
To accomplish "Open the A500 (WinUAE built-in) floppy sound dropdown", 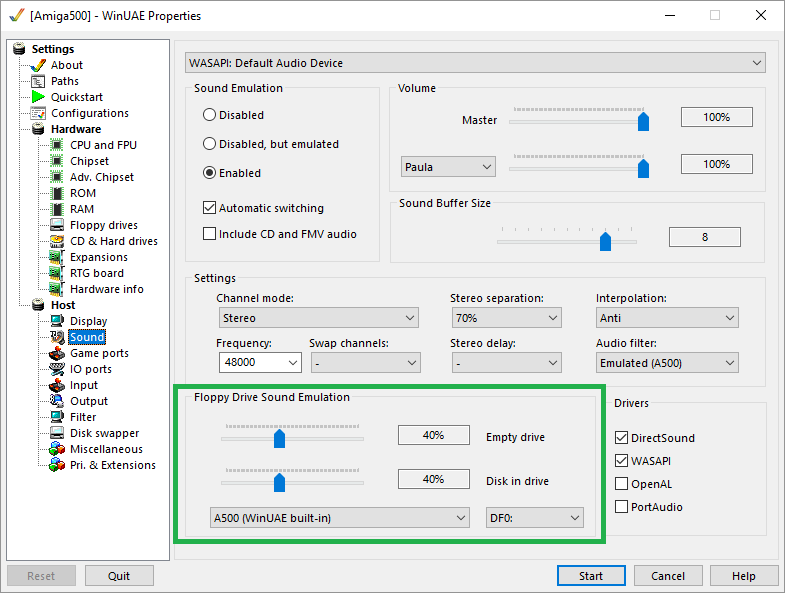I will tap(340, 518).
